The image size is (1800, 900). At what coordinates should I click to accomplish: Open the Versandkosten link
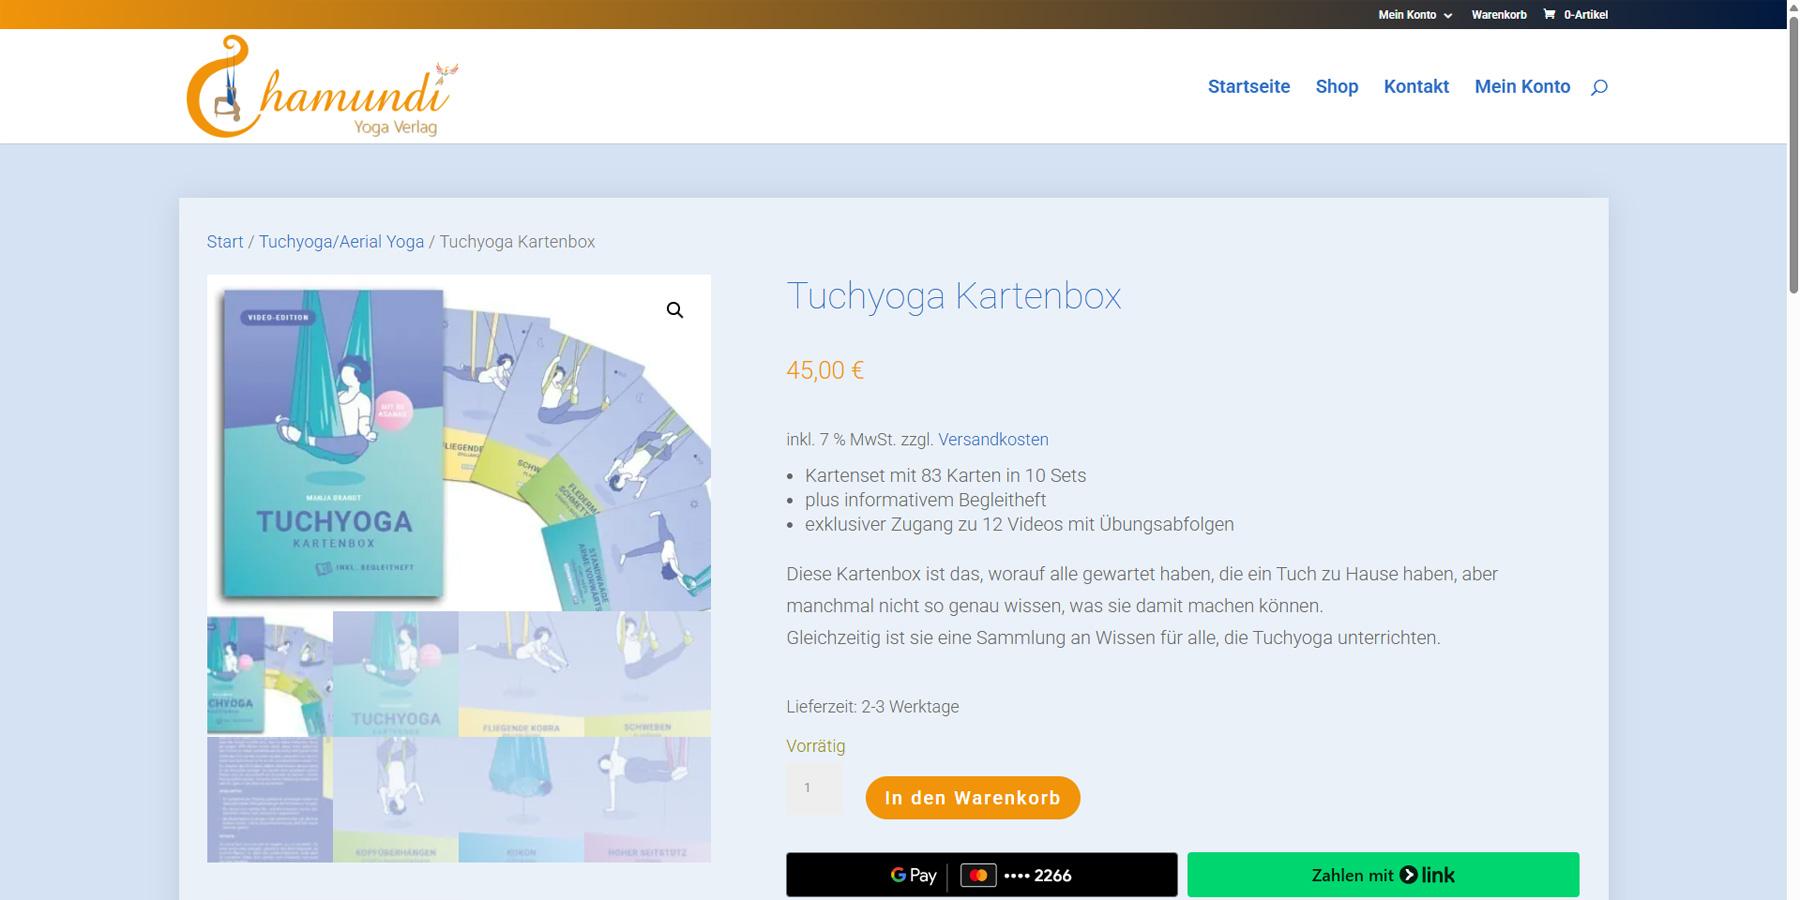coord(993,440)
